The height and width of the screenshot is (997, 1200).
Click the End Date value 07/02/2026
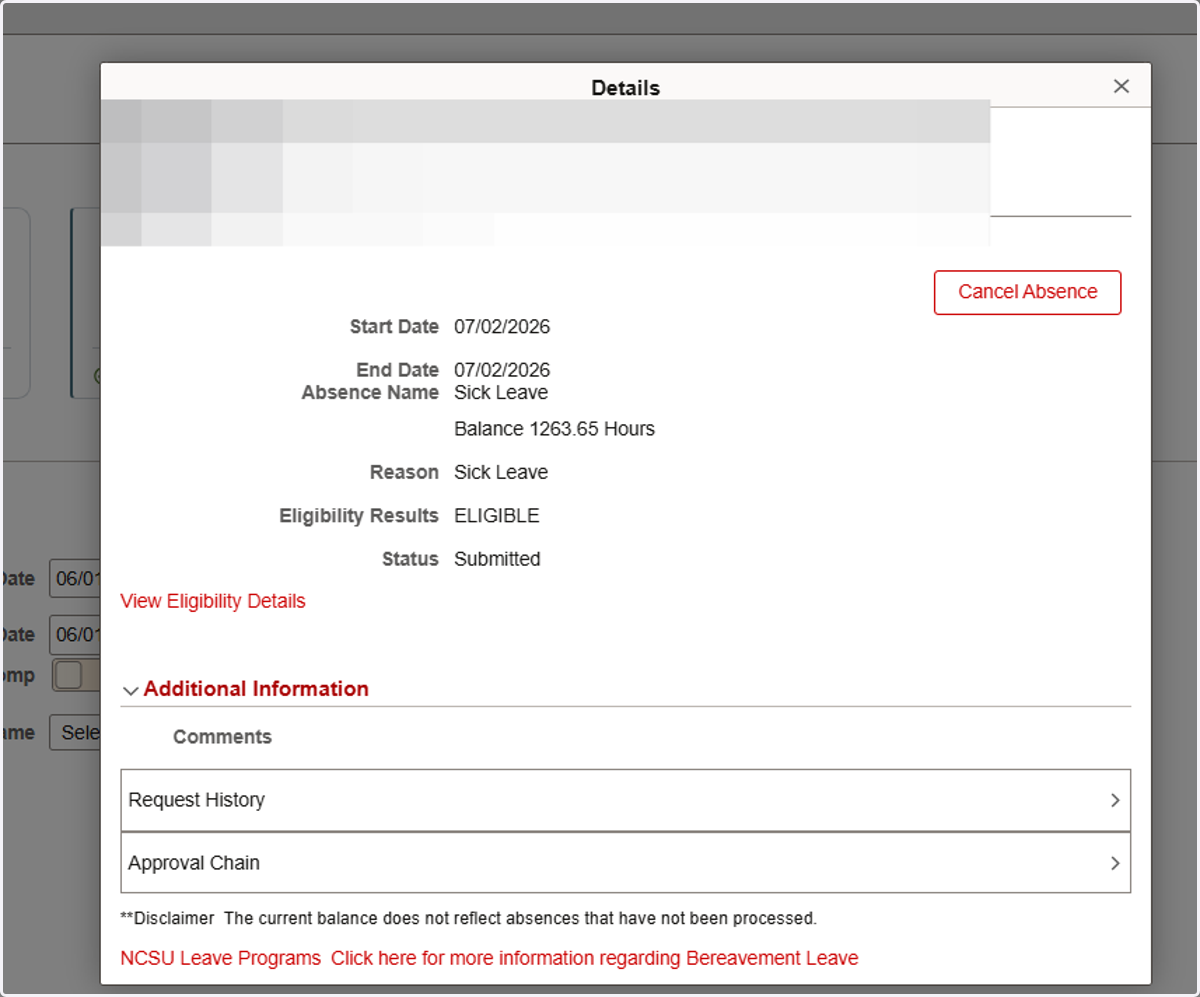point(502,370)
